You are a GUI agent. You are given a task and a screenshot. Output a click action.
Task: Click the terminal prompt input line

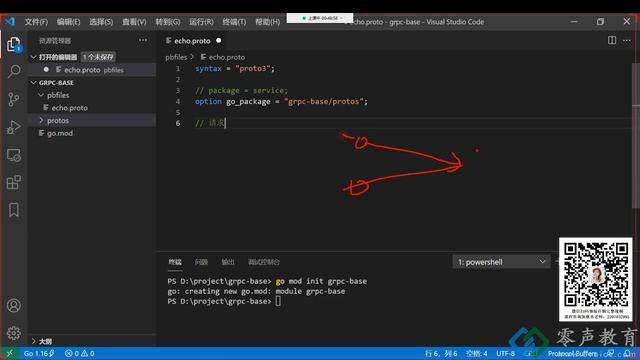point(224,301)
